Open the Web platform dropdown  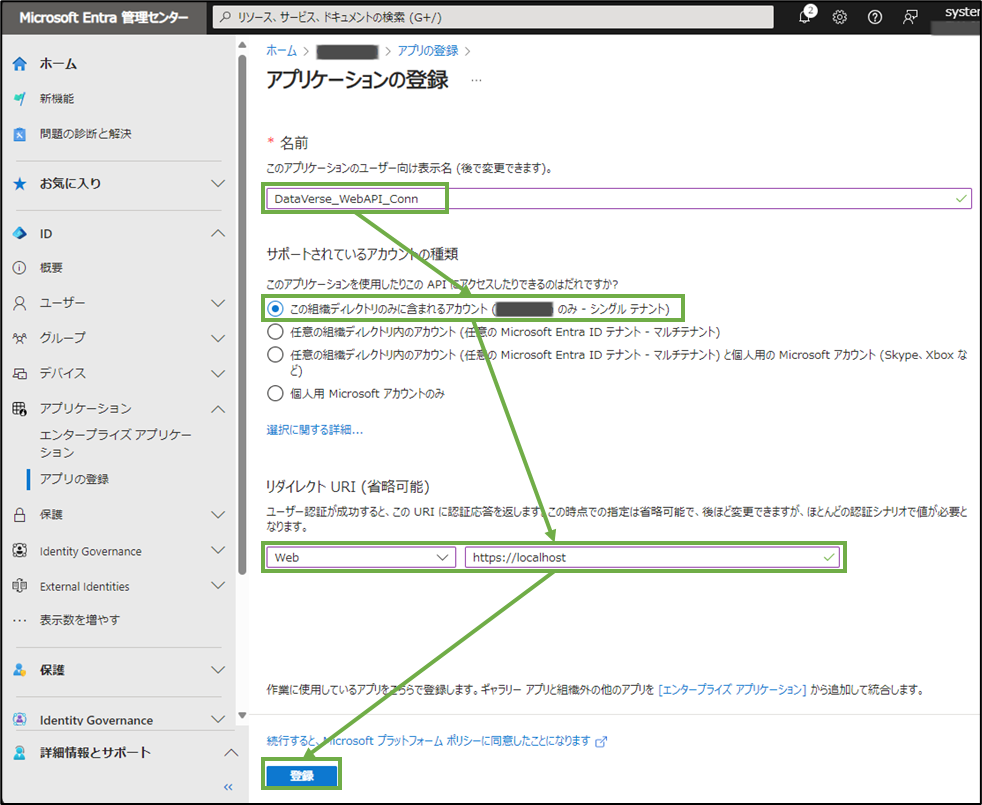[361, 558]
